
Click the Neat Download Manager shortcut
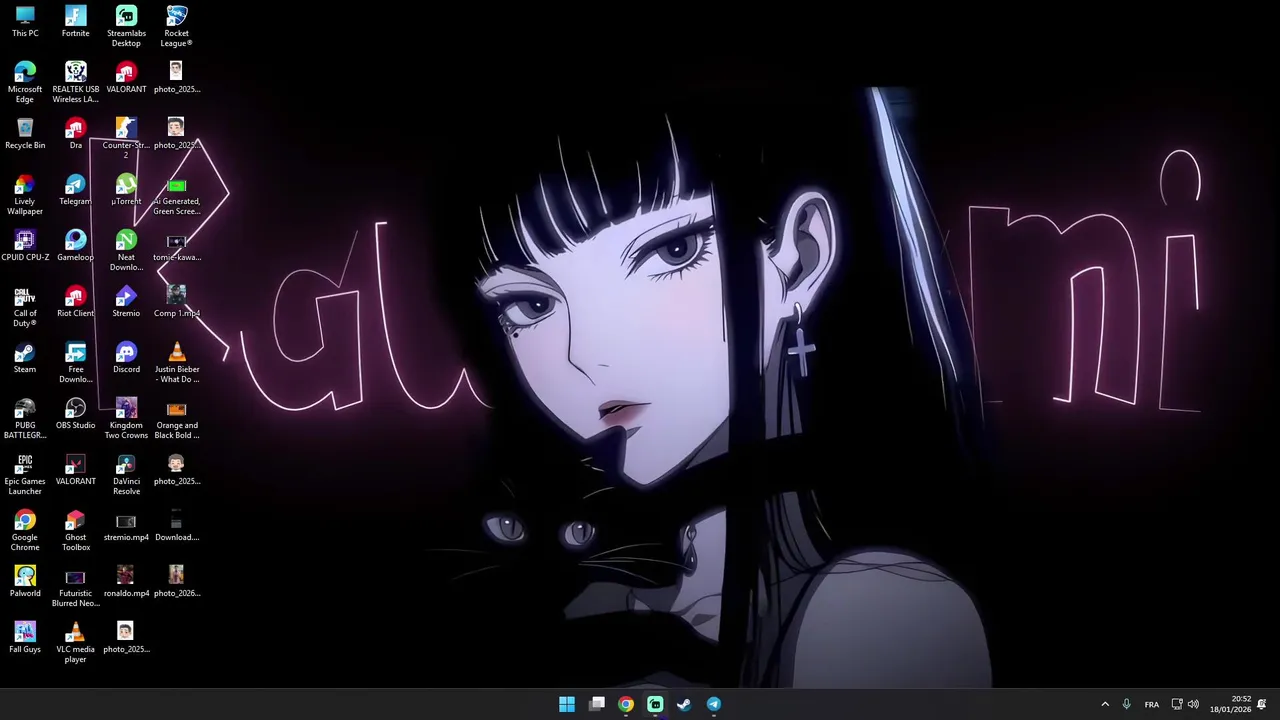[126, 251]
